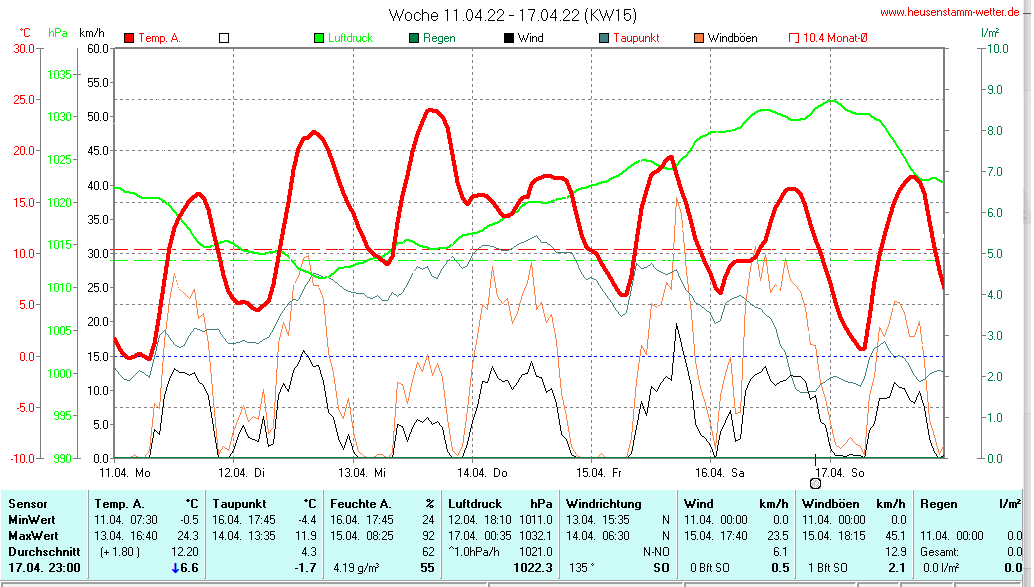Click the blue down arrow next to 6.6
1034x587 pixels.
pyautogui.click(x=176, y=568)
